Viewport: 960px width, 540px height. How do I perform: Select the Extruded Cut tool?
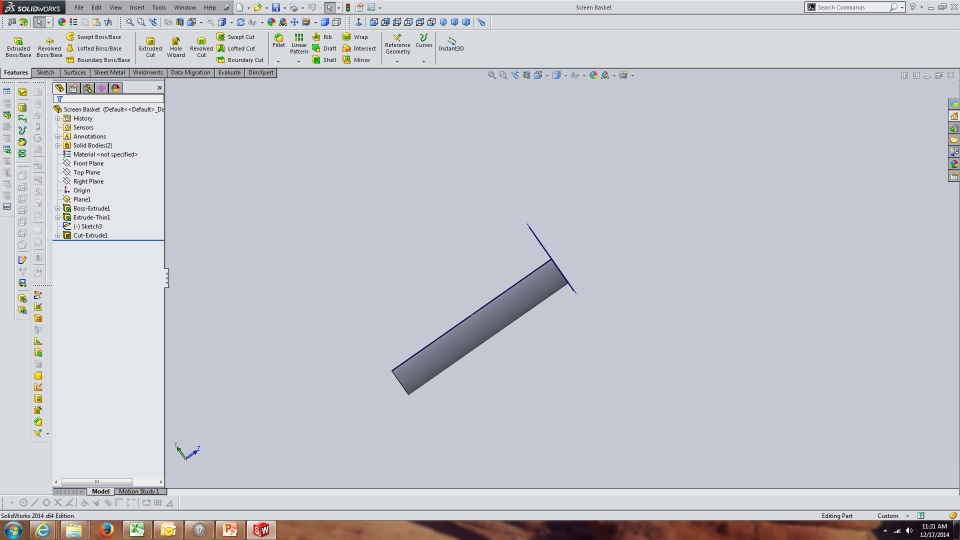(150, 47)
